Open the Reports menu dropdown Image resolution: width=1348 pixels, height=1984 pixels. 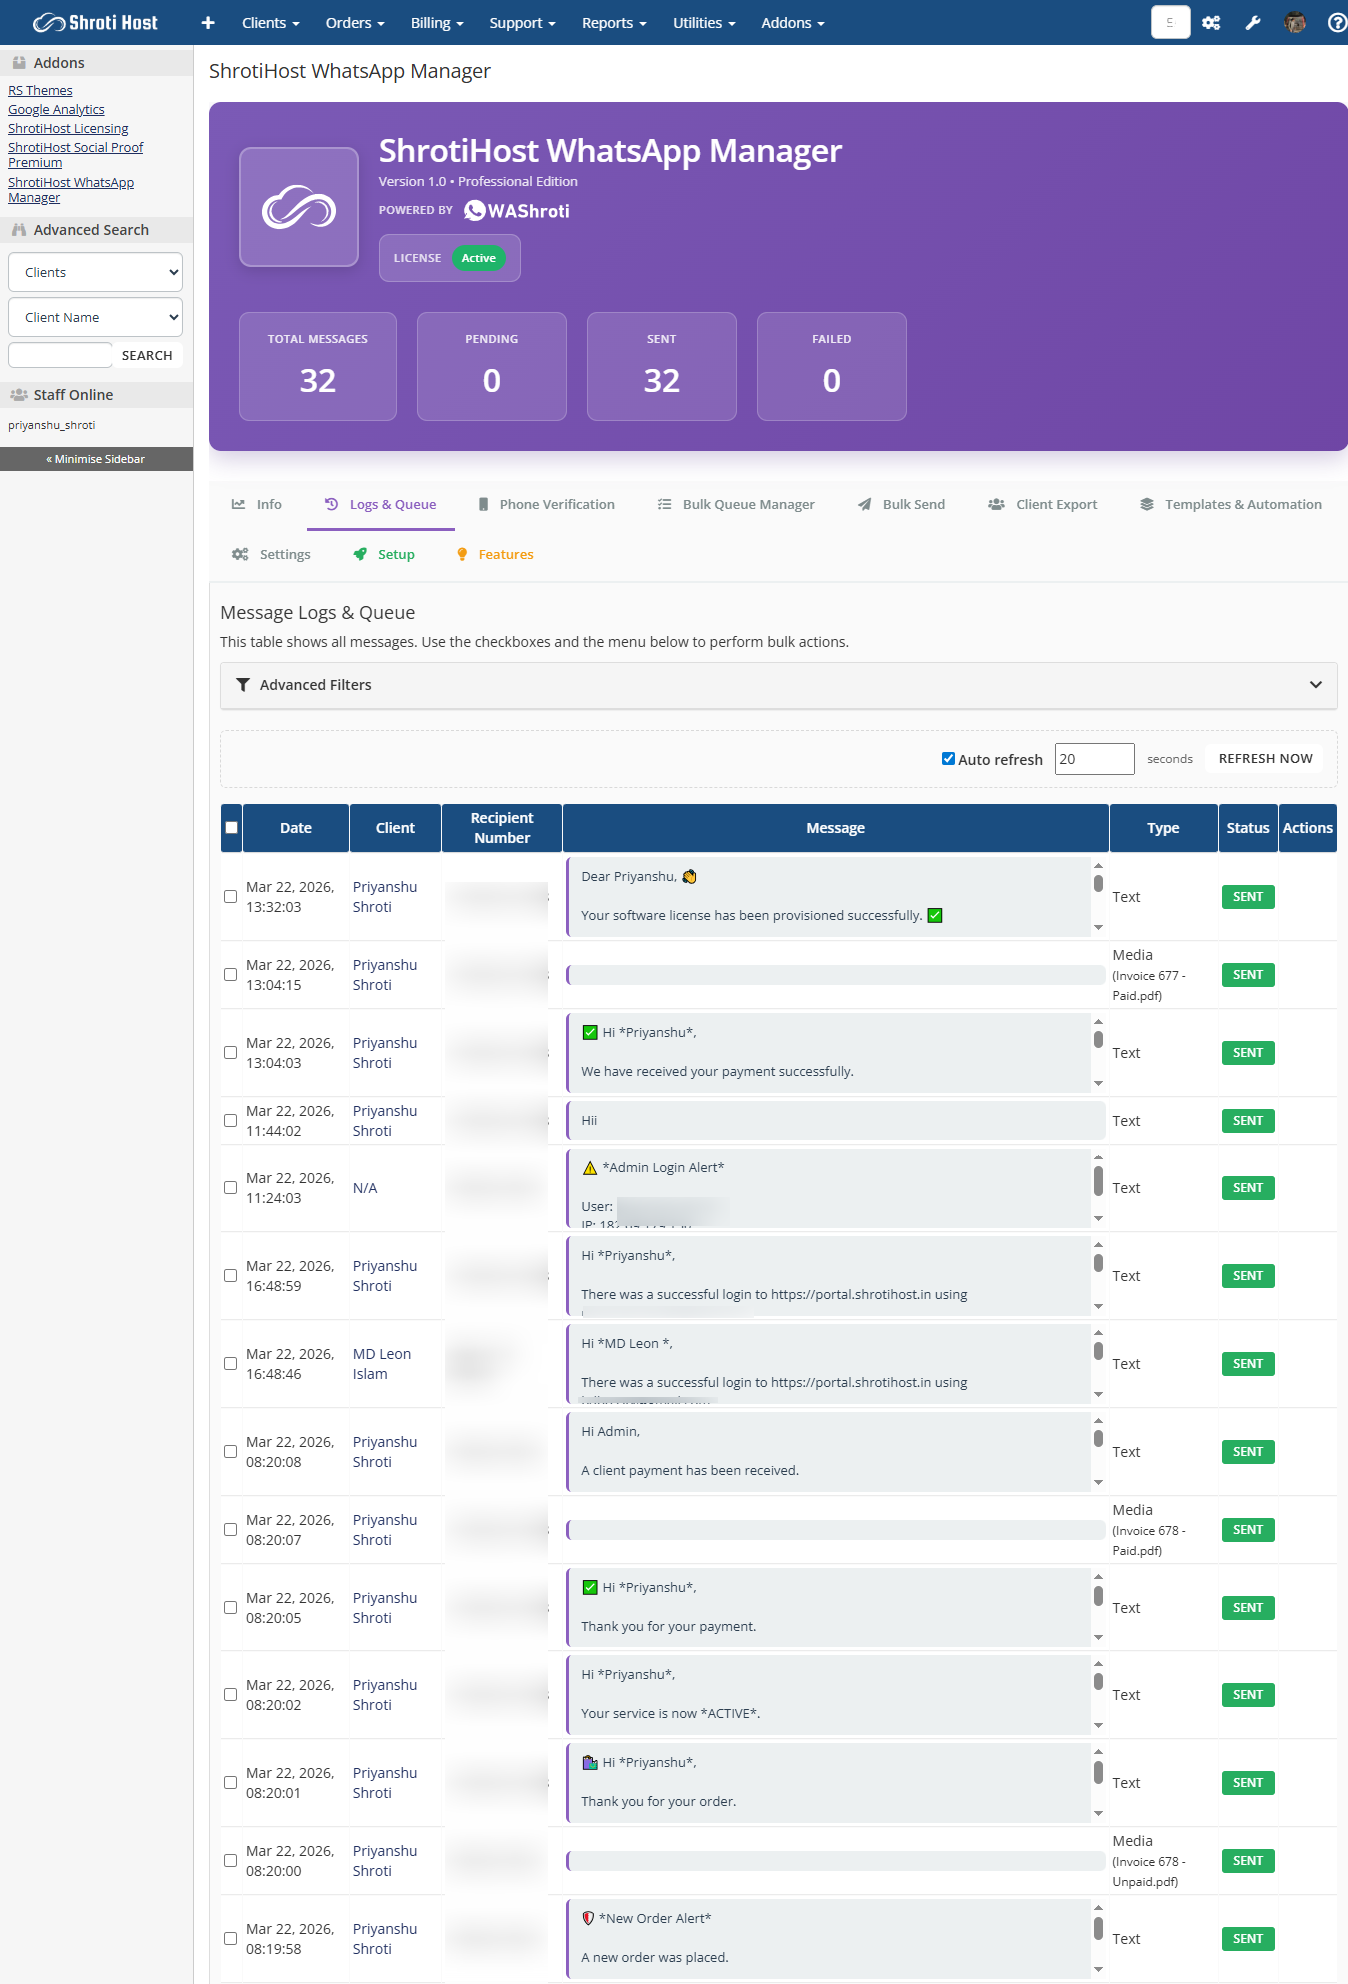click(614, 22)
